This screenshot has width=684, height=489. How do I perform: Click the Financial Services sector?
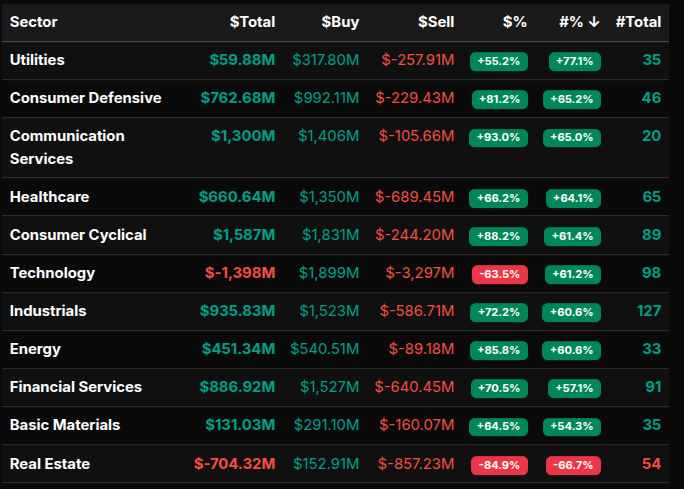pyautogui.click(x=76, y=387)
